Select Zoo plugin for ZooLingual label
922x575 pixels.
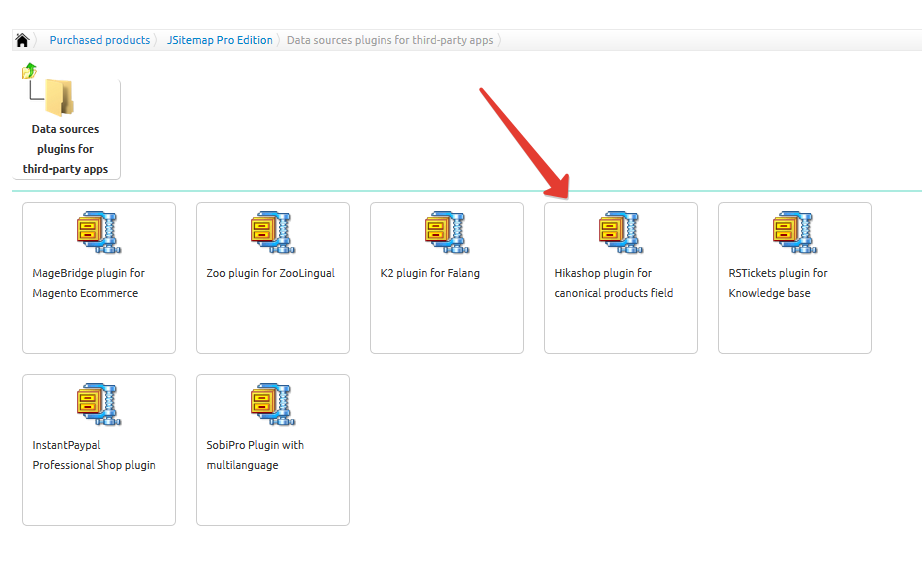270,273
